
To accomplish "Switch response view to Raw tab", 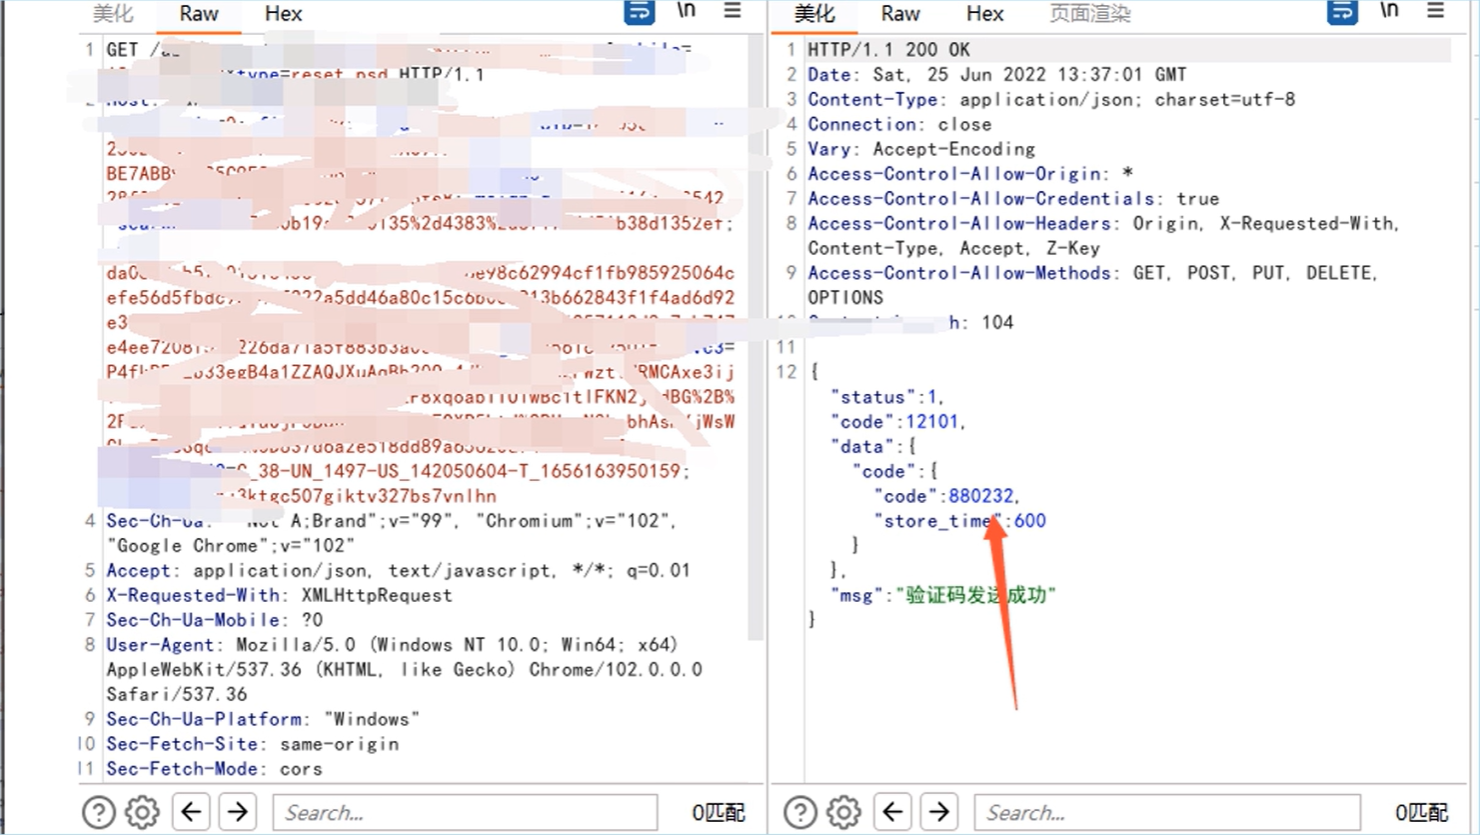I will pos(900,14).
